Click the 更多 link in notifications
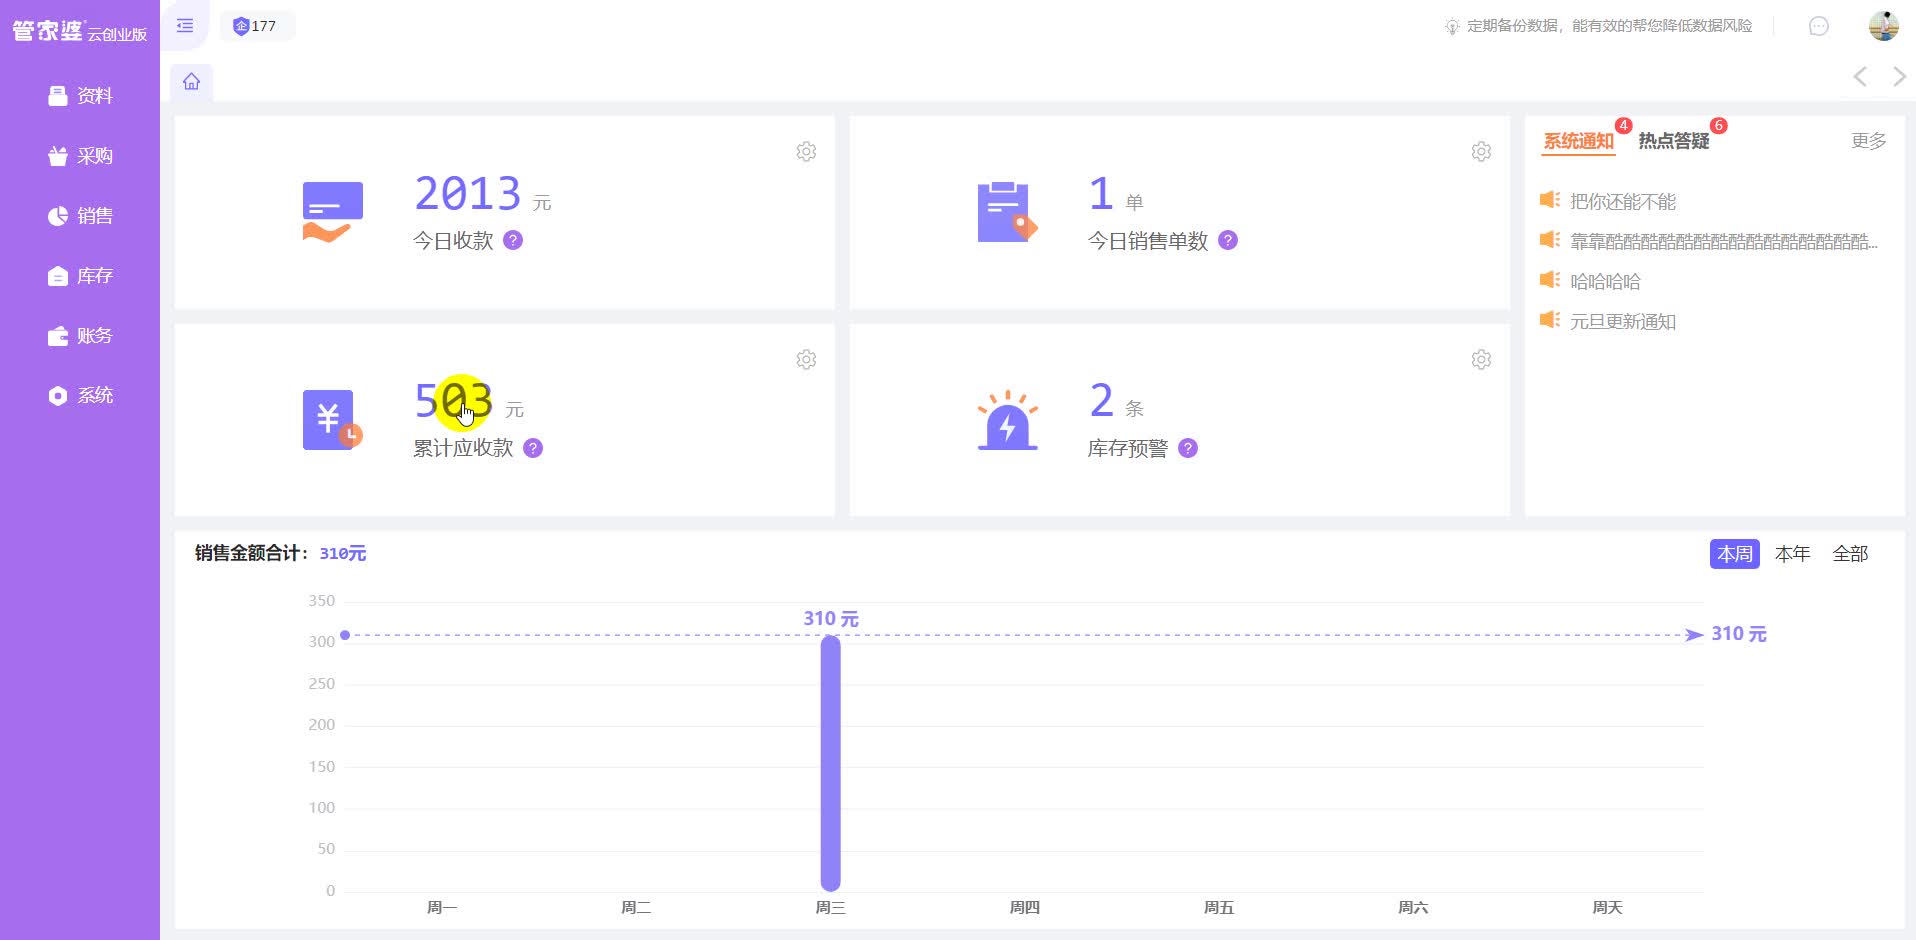Screen dimensions: 1916x940 [1868, 141]
